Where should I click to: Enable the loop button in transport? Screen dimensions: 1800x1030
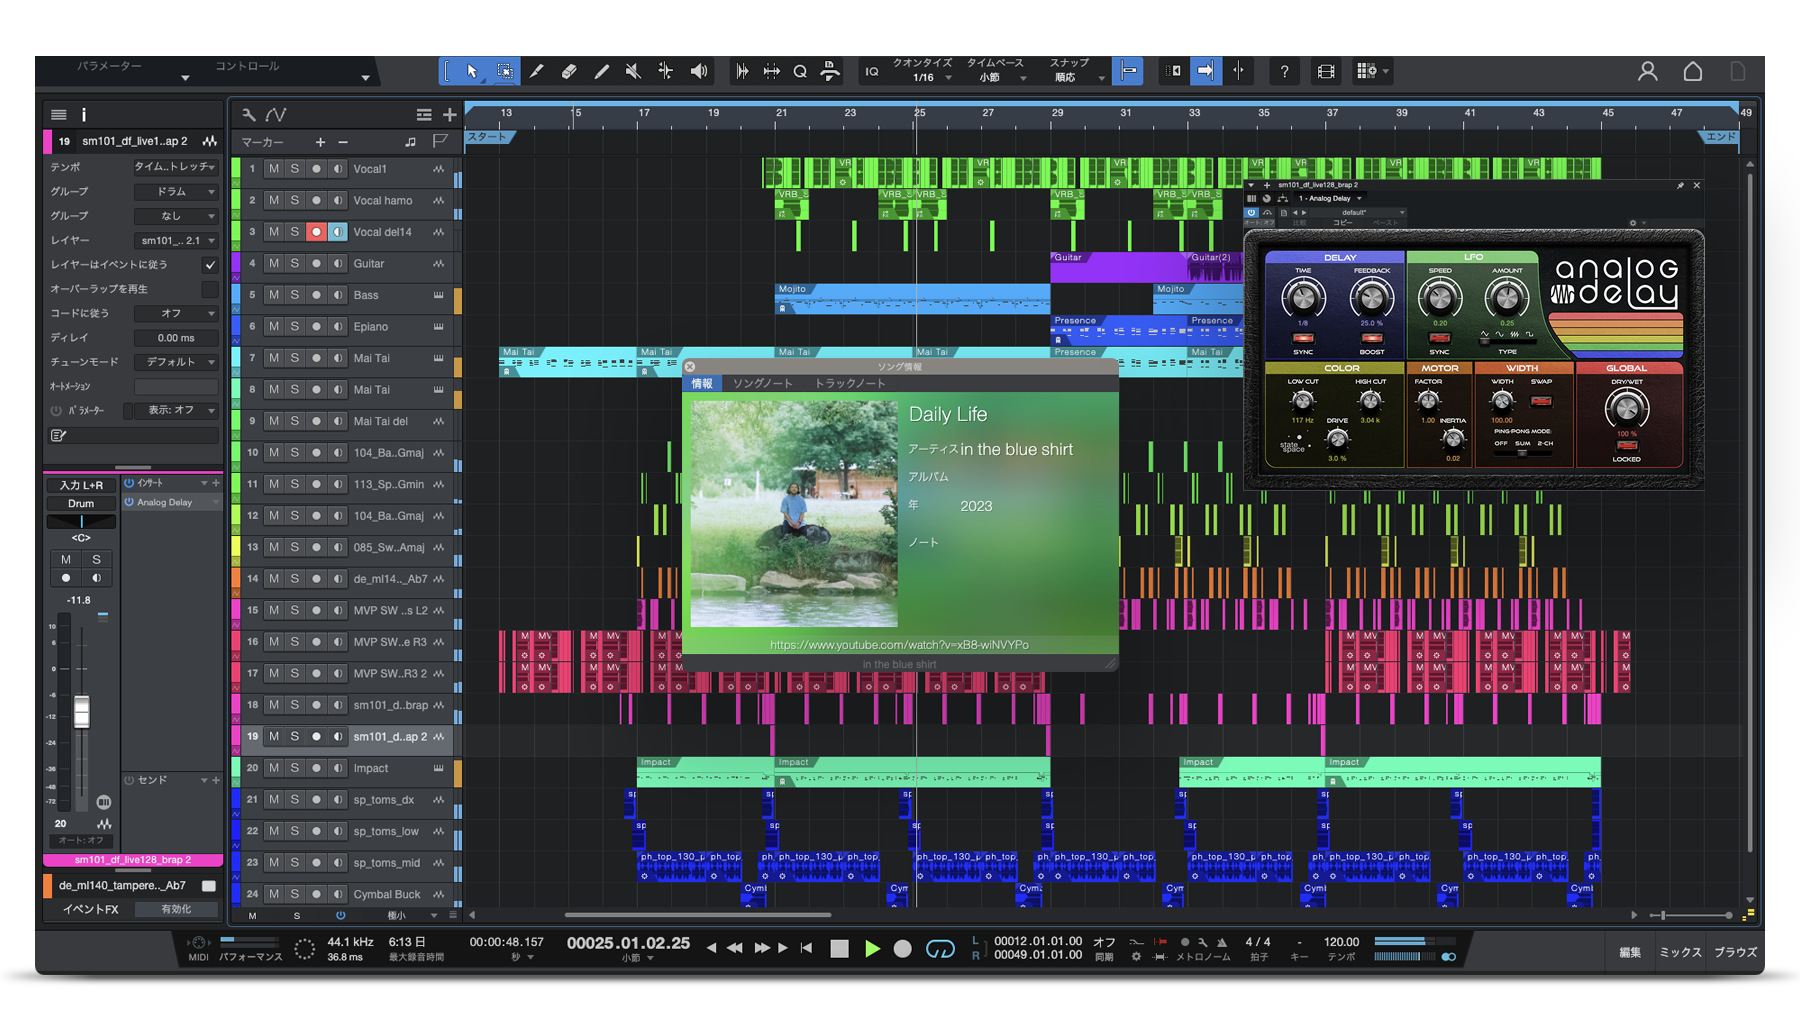point(940,949)
